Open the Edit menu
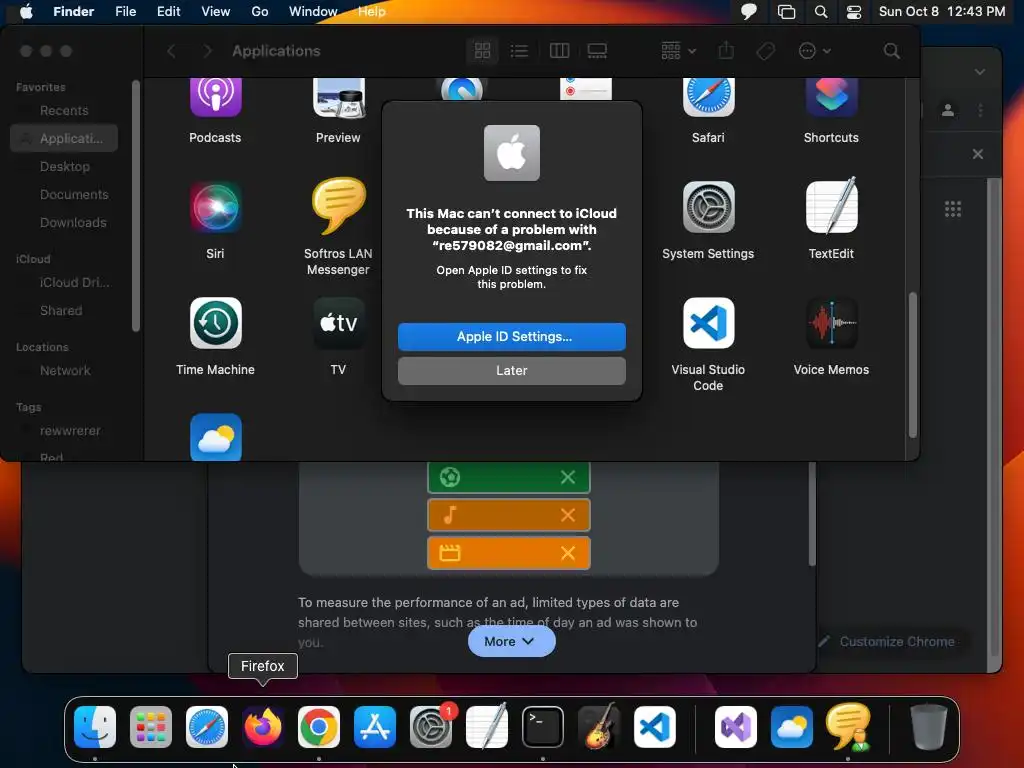The width and height of the screenshot is (1024, 768). click(168, 11)
